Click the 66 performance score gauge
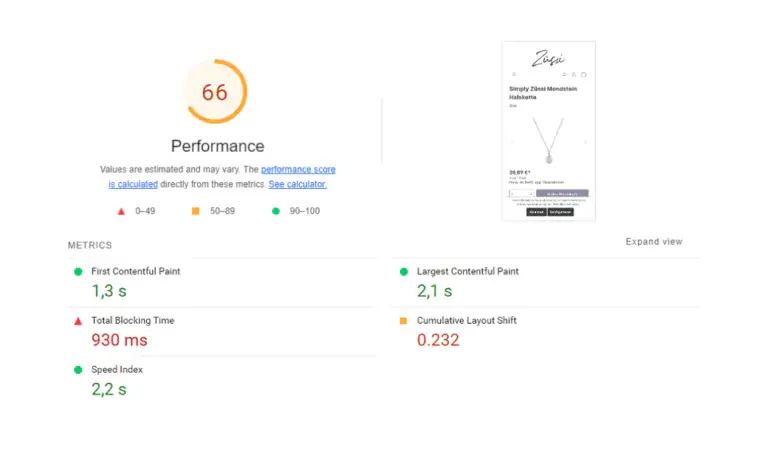The height and width of the screenshot is (450, 768). (215, 92)
